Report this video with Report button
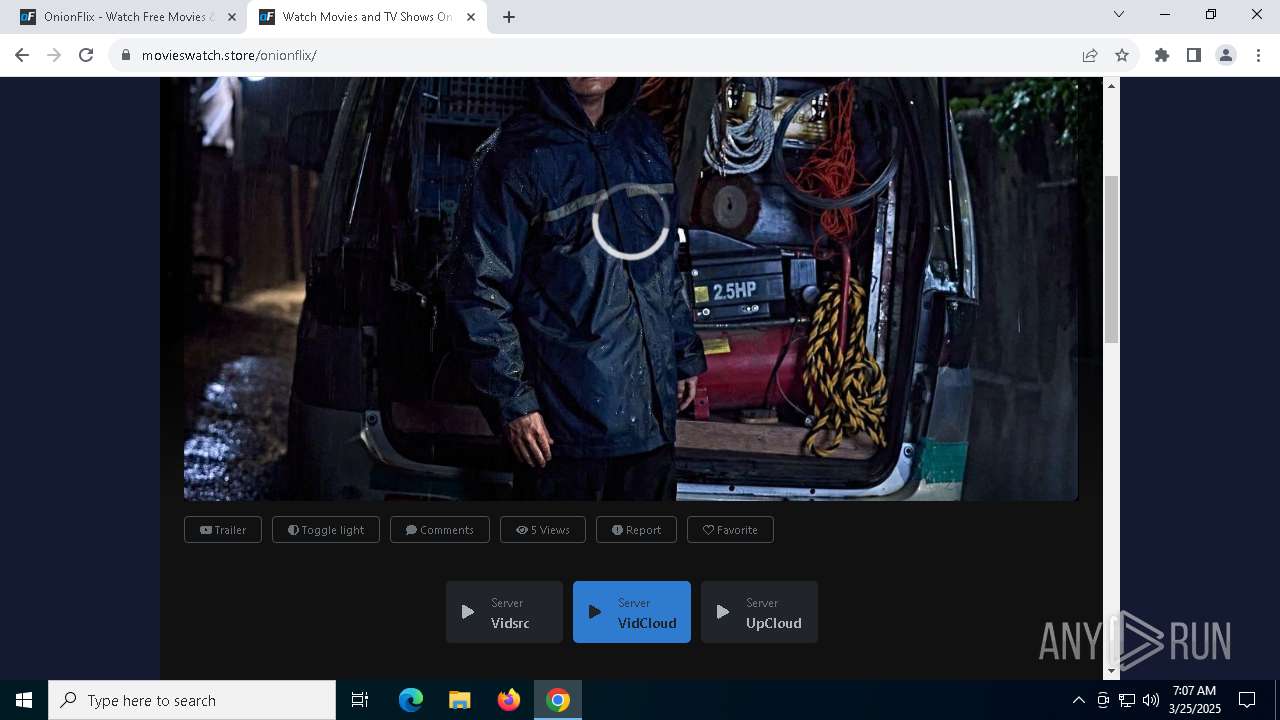The width and height of the screenshot is (1280, 720). point(636,530)
